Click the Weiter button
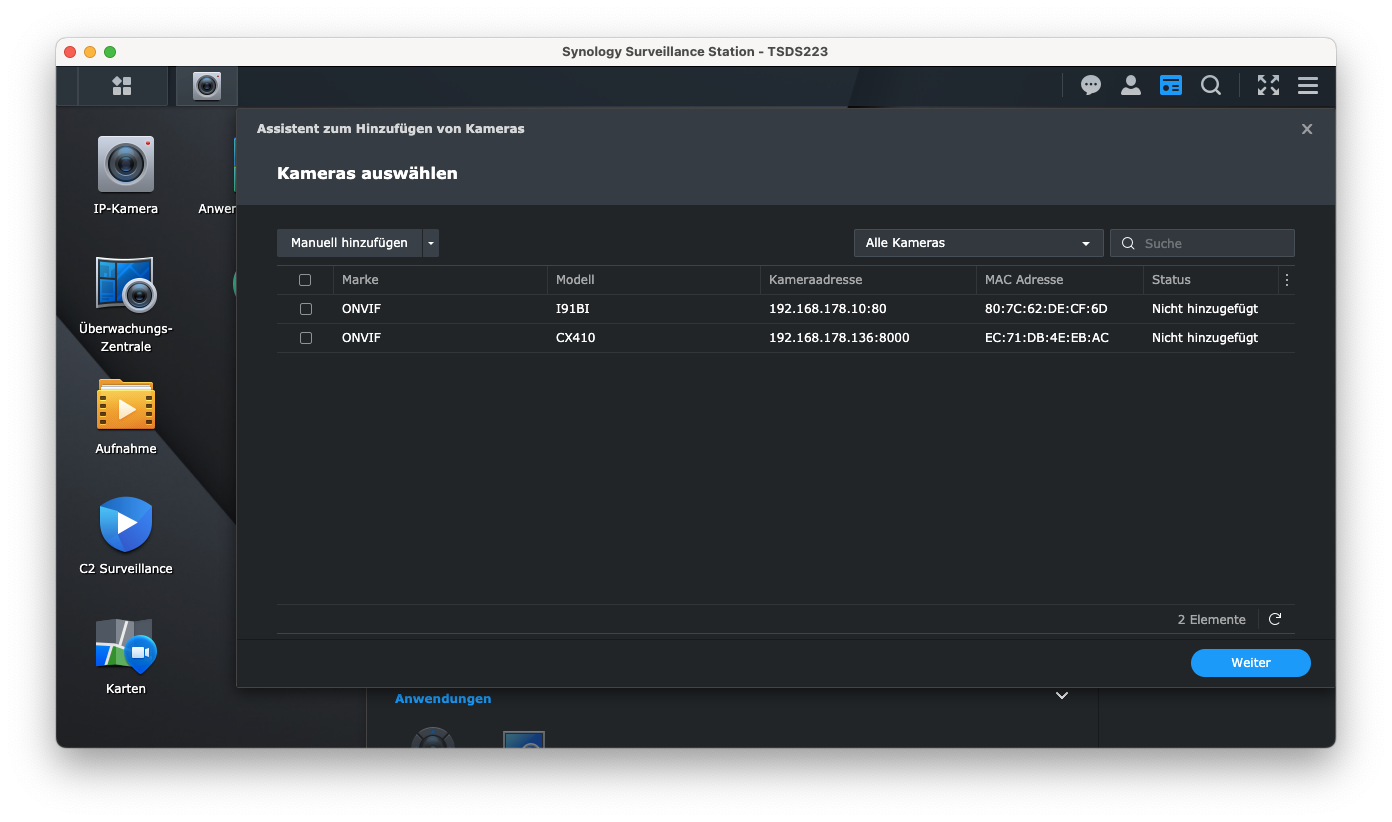This screenshot has height=822, width=1392. [x=1250, y=663]
